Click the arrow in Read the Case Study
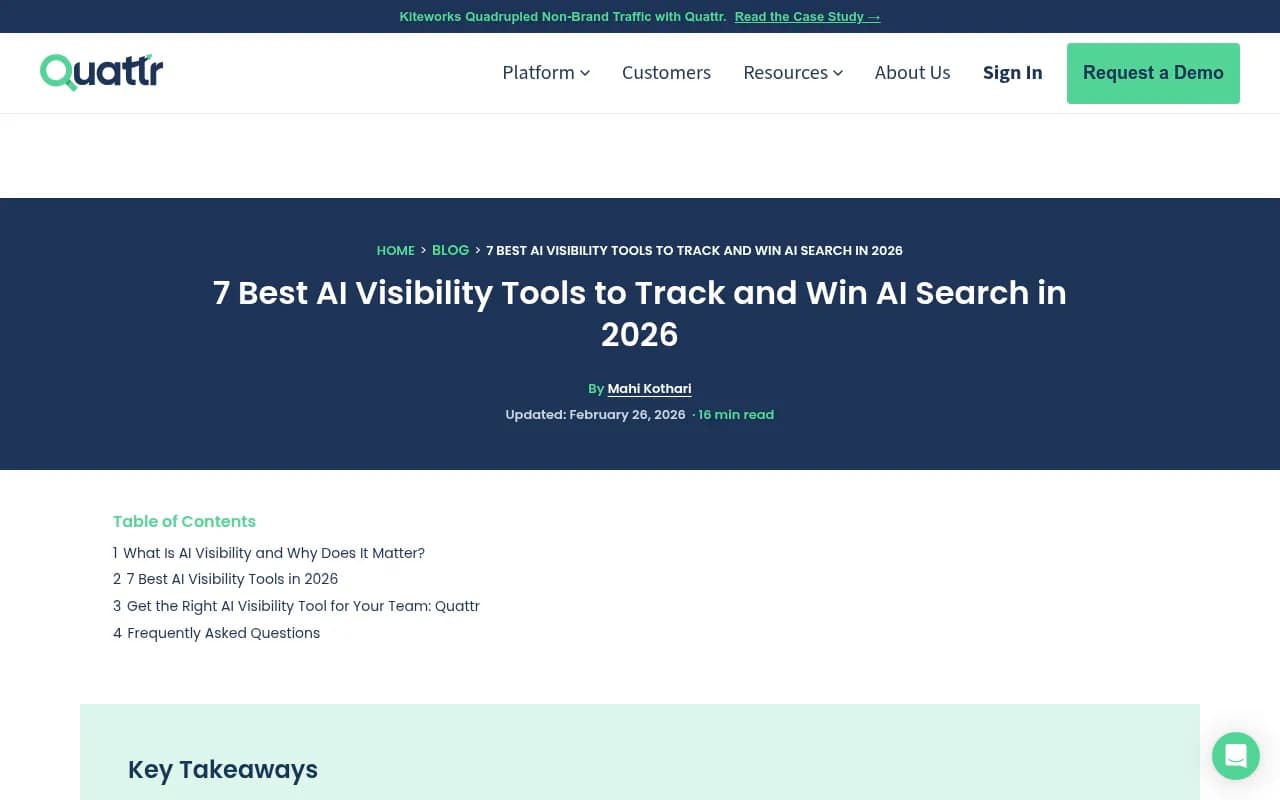The image size is (1280, 800). (873, 16)
